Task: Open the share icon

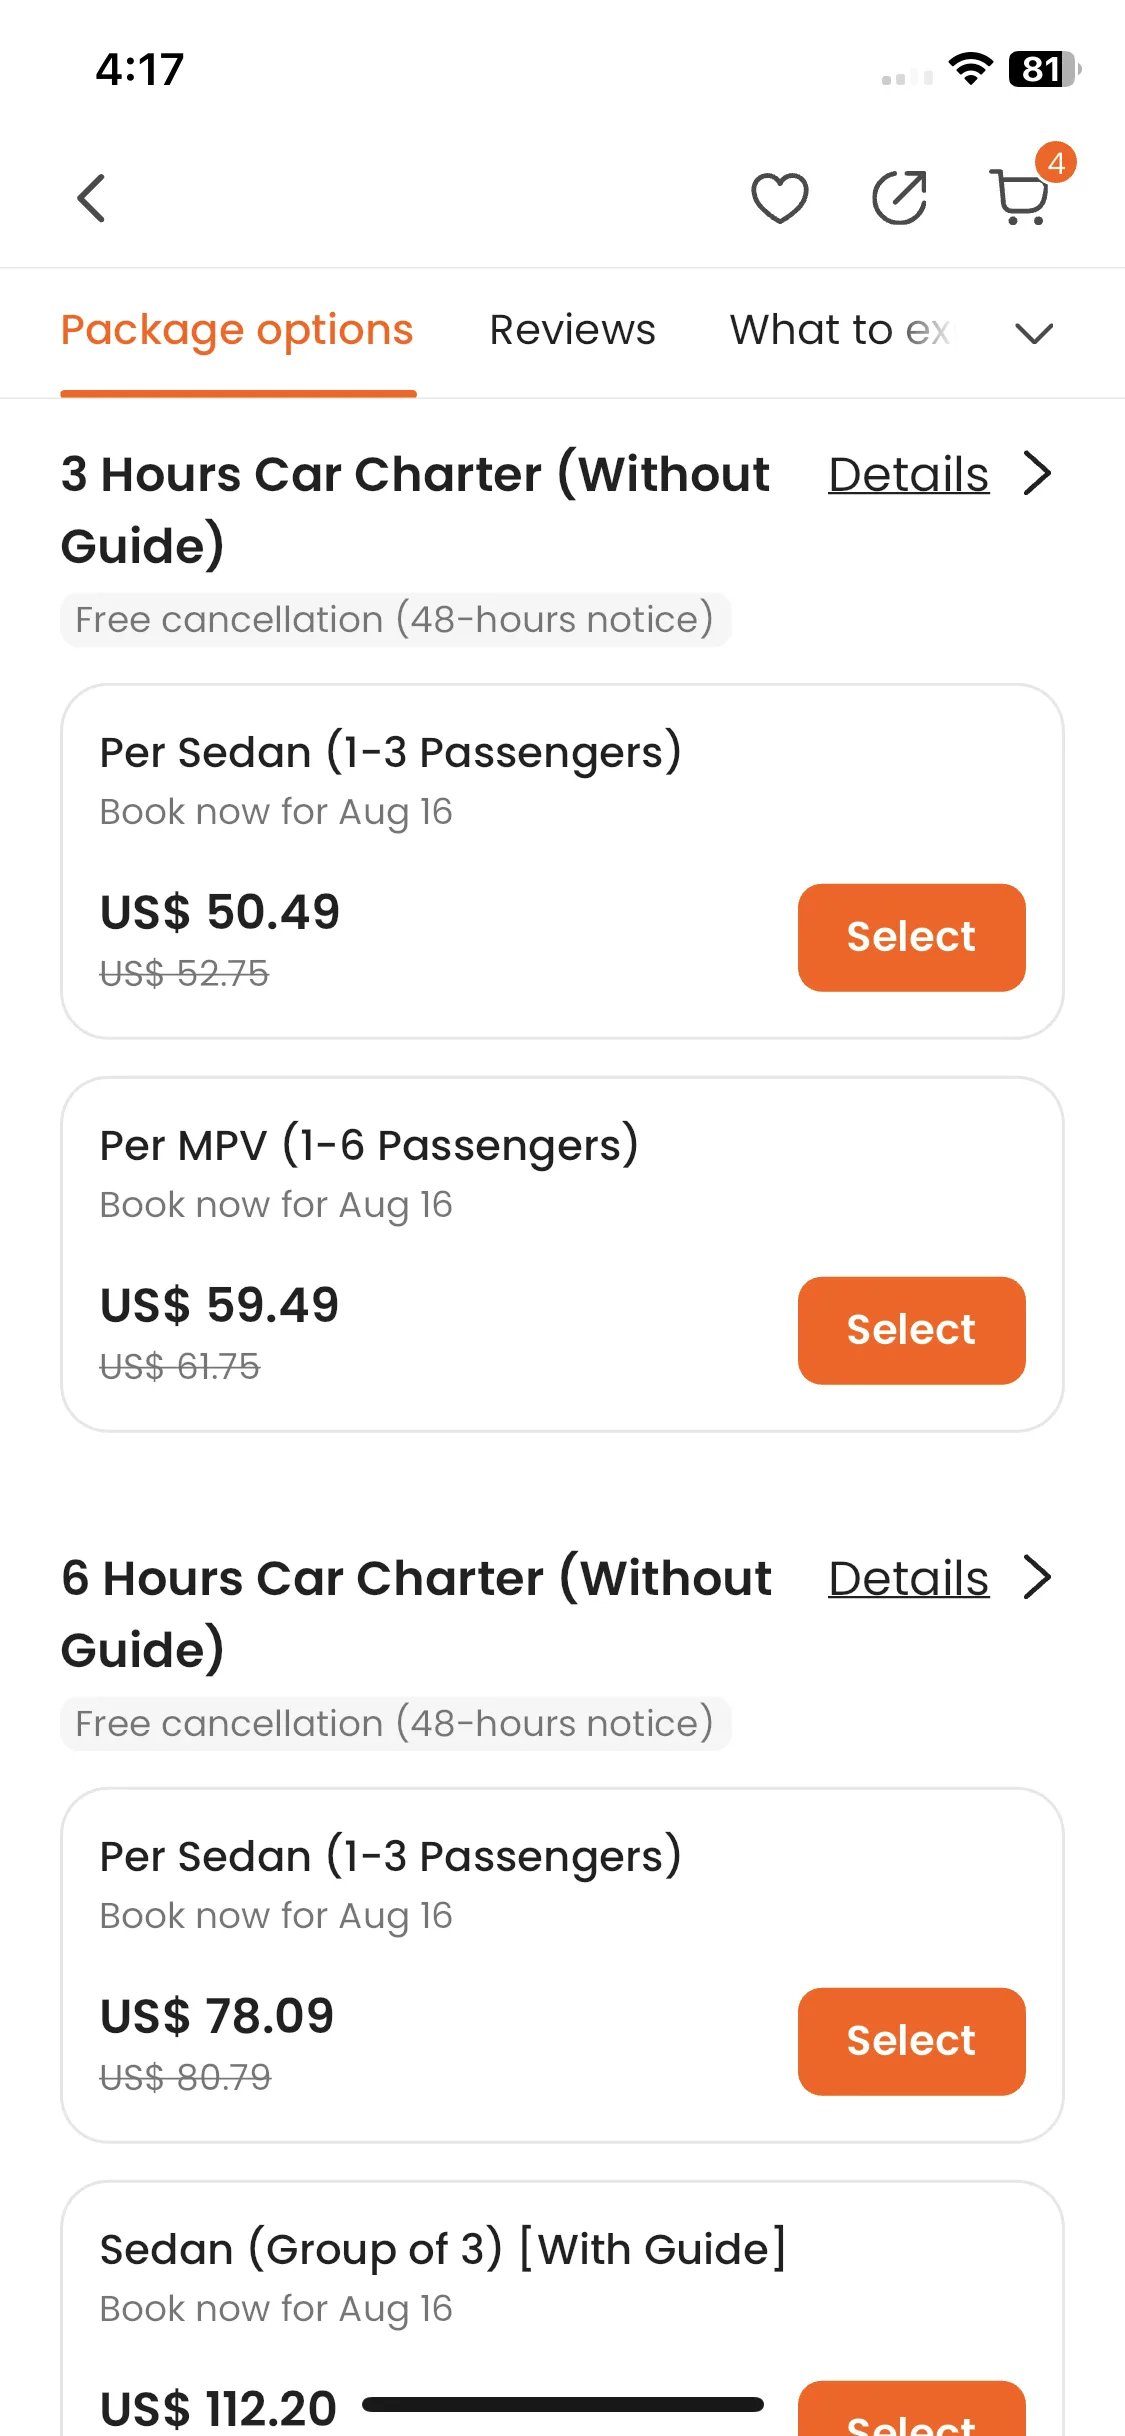Action: (900, 198)
